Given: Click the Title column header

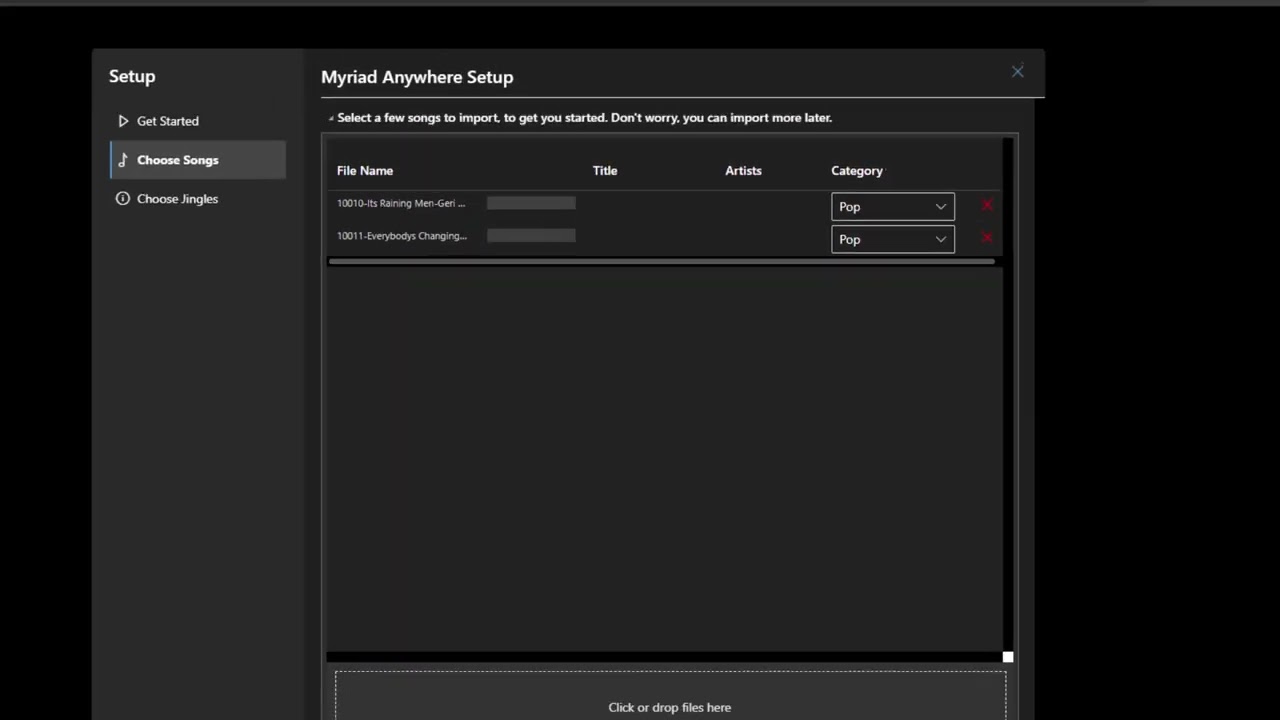Looking at the screenshot, I should pos(605,171).
